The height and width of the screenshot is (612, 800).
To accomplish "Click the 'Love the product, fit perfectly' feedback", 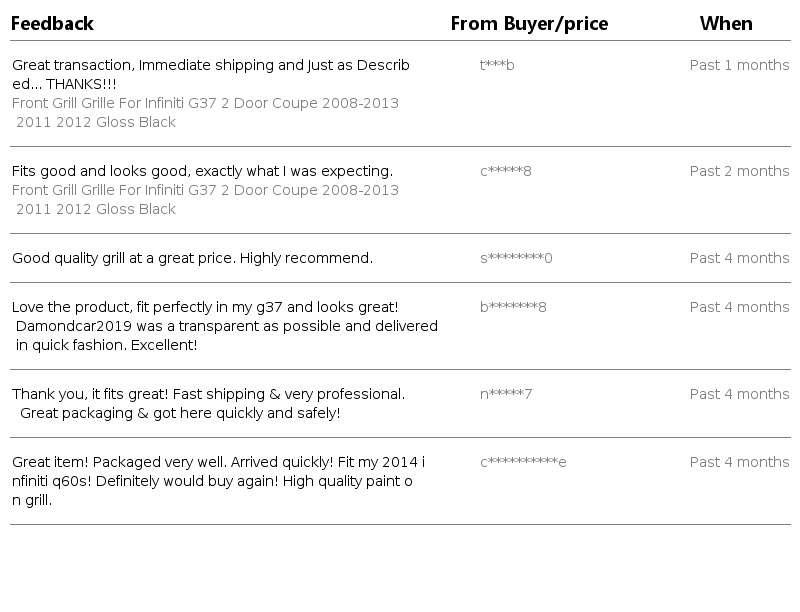I will tap(224, 326).
